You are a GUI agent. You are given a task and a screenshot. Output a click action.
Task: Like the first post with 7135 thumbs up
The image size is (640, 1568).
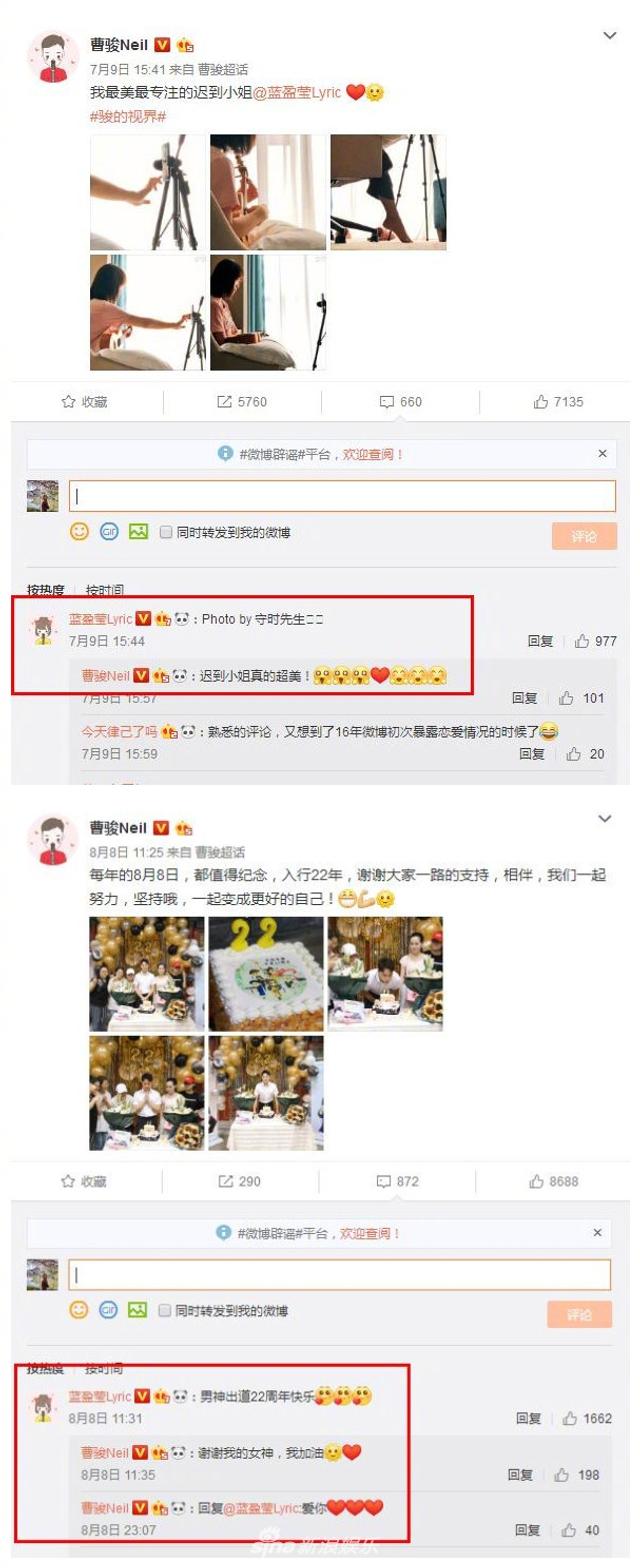(558, 402)
